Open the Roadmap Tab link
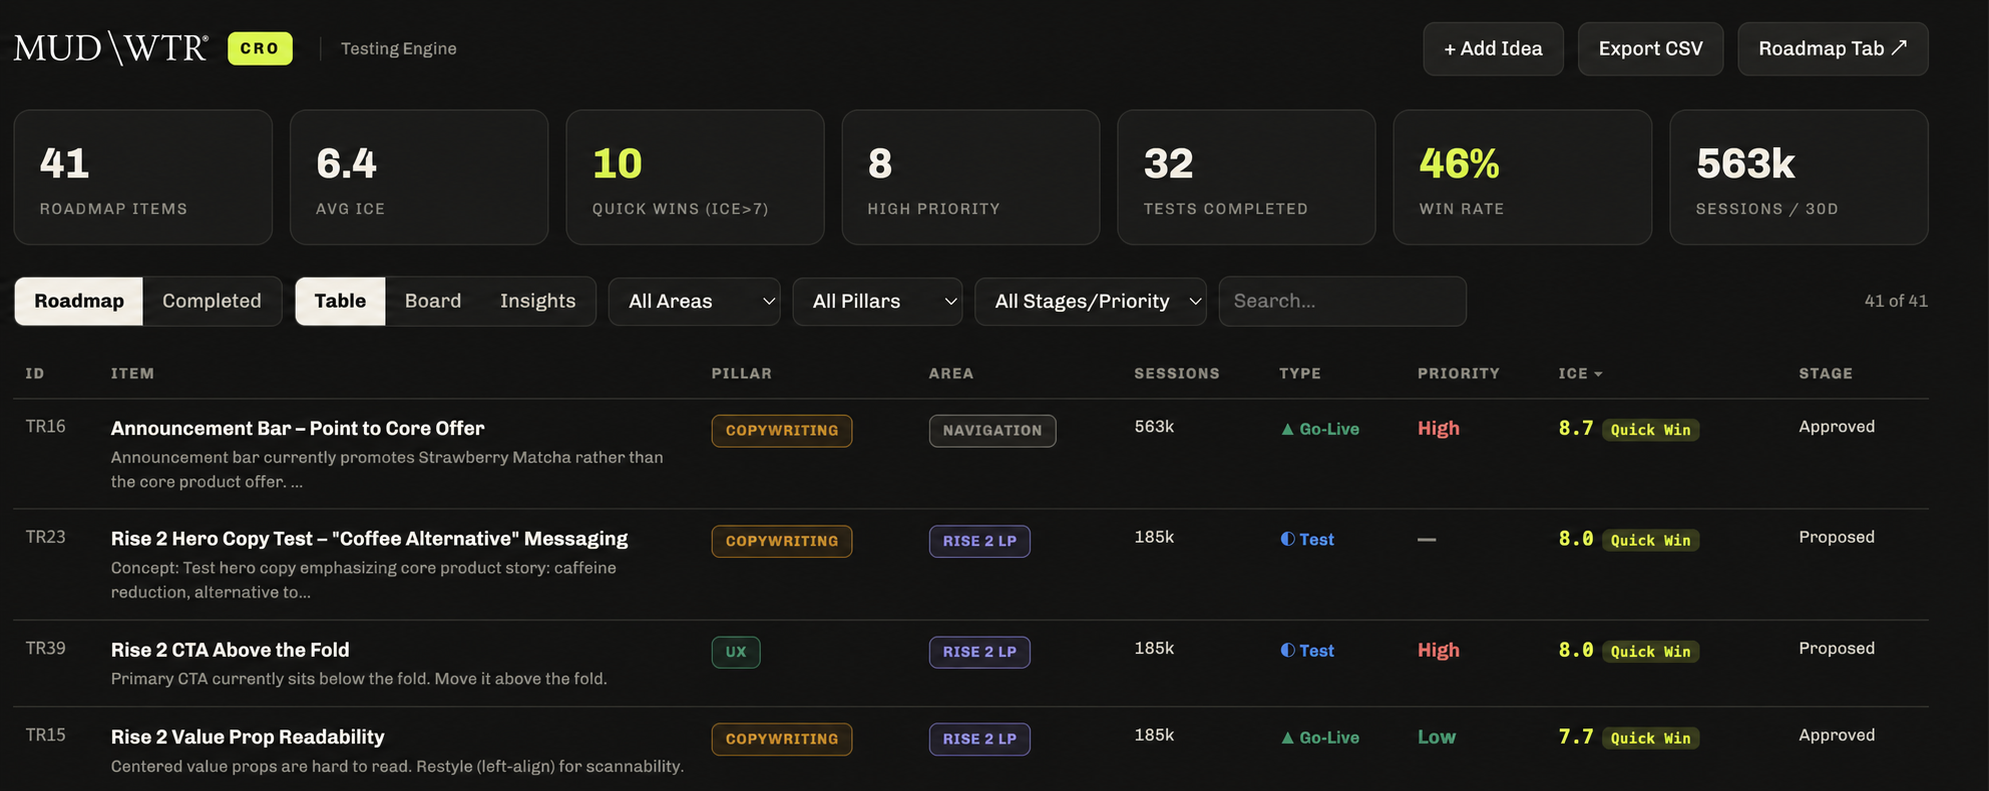 tap(1833, 49)
